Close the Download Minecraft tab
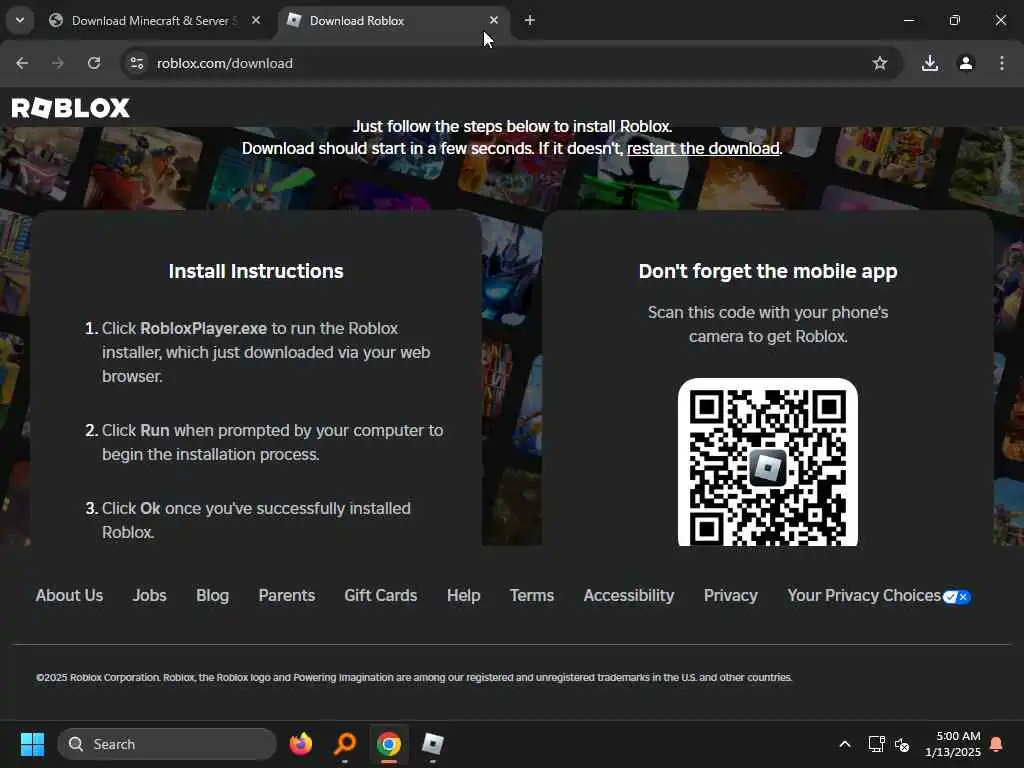The height and width of the screenshot is (768, 1024). (x=256, y=20)
